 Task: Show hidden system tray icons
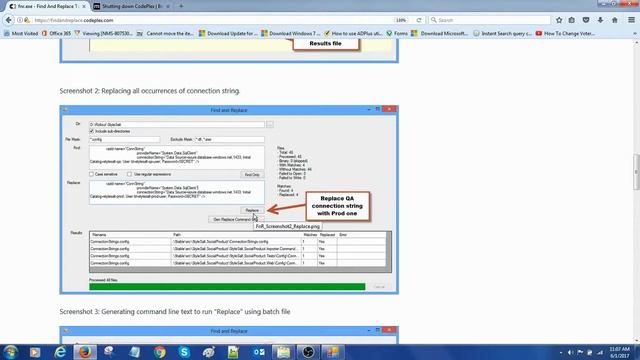[561, 352]
